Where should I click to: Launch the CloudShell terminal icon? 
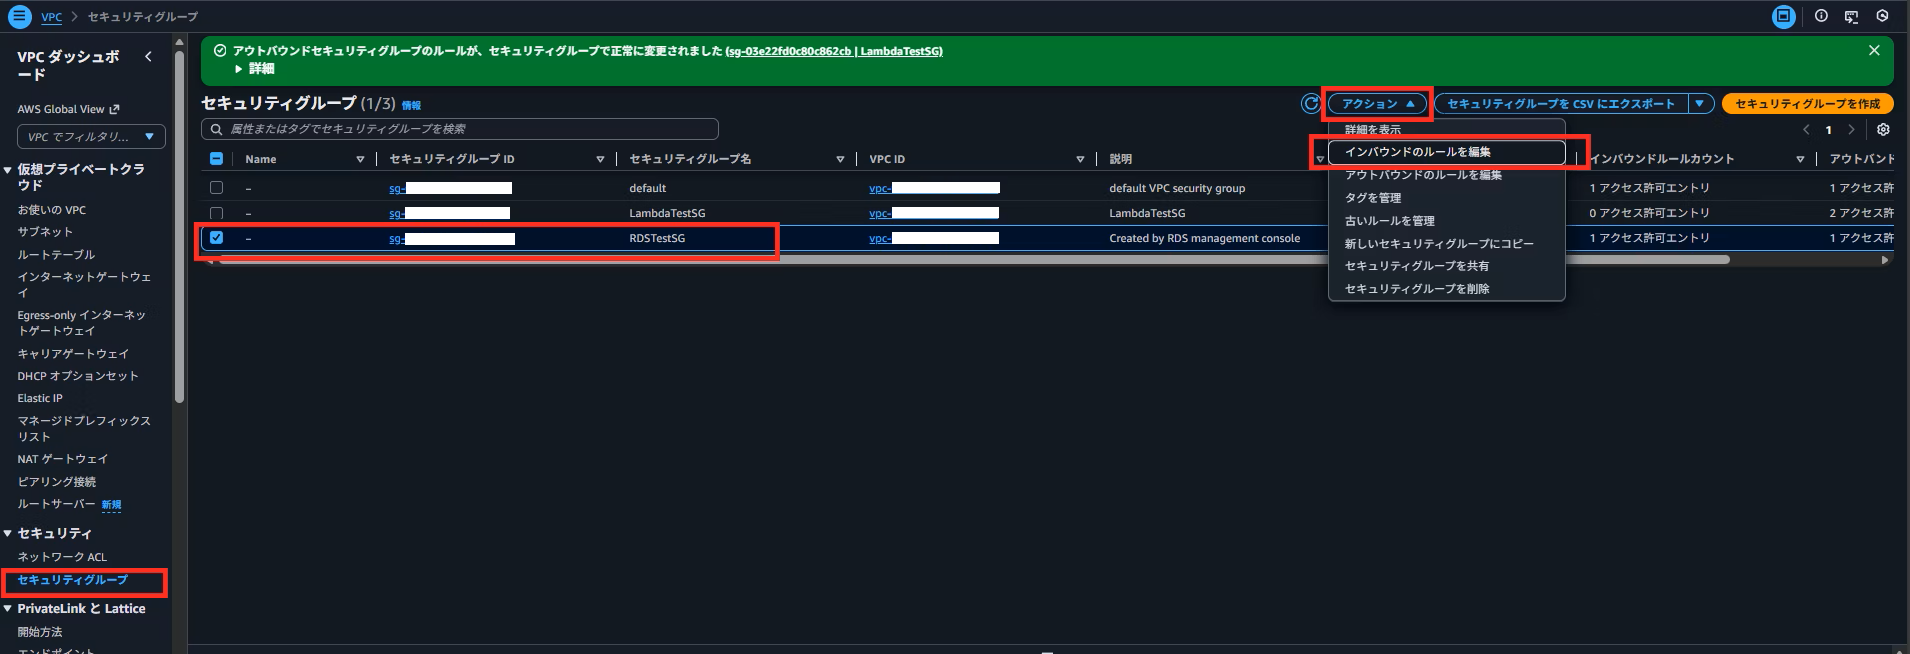1851,16
